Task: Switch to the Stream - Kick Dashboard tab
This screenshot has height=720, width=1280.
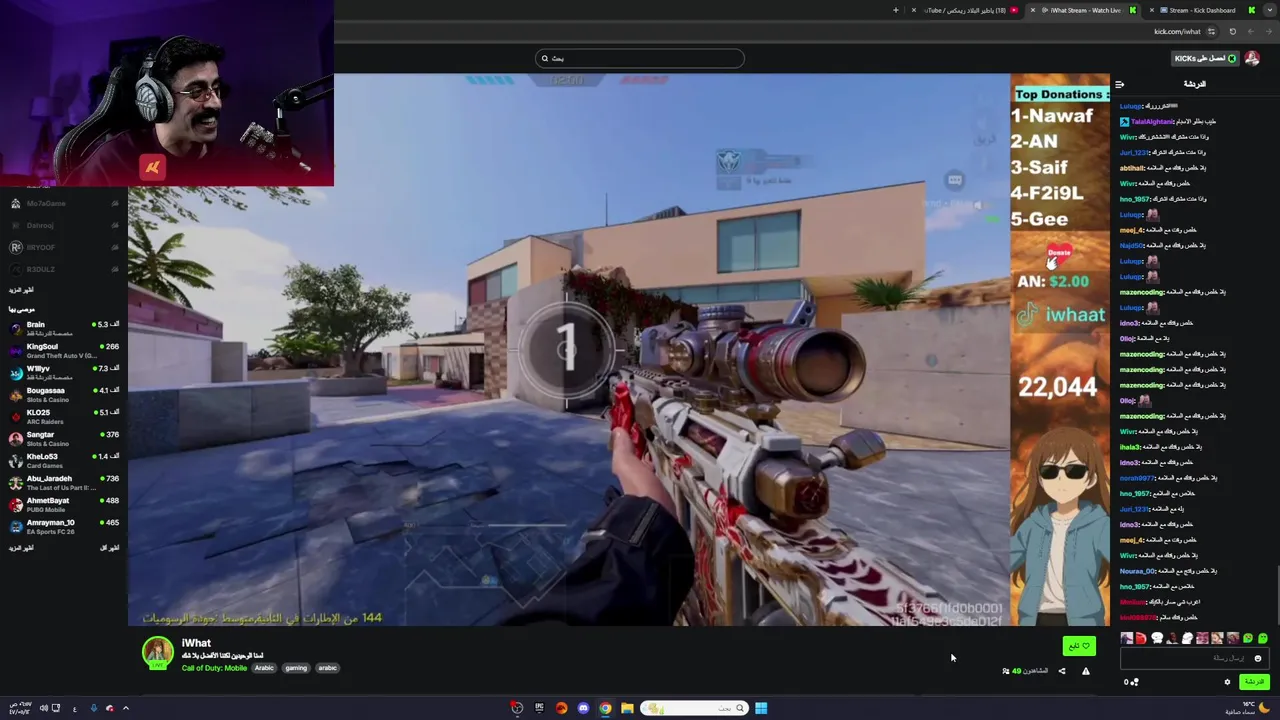Action: pyautogui.click(x=1202, y=10)
